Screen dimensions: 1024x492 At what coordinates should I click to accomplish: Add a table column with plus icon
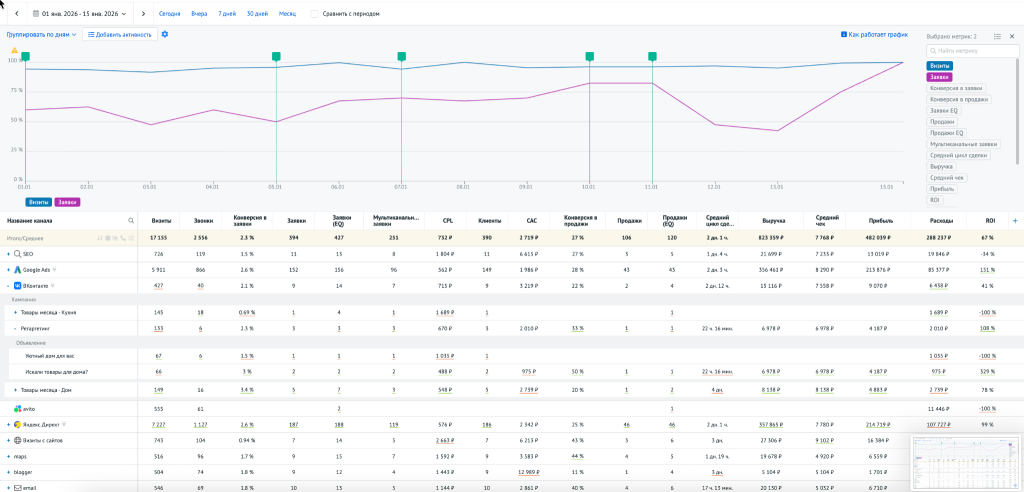[x=1015, y=220]
